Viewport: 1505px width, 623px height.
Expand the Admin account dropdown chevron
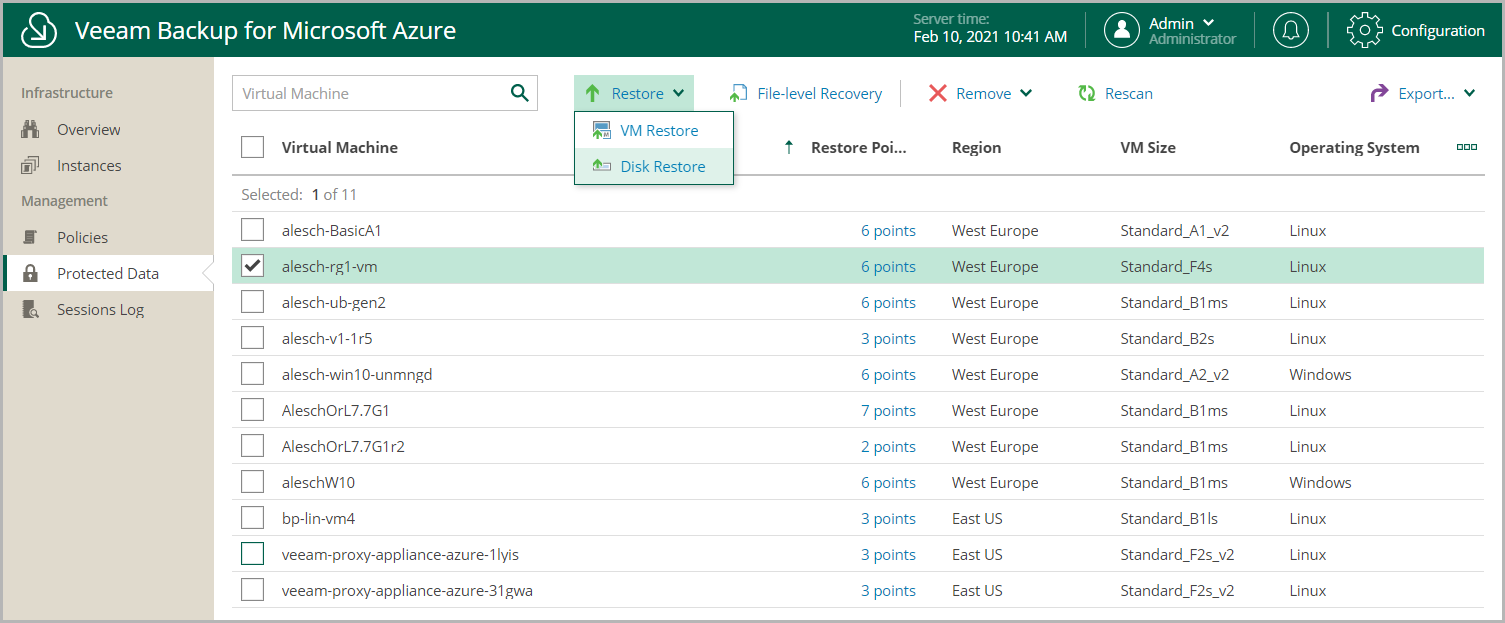tap(1209, 22)
